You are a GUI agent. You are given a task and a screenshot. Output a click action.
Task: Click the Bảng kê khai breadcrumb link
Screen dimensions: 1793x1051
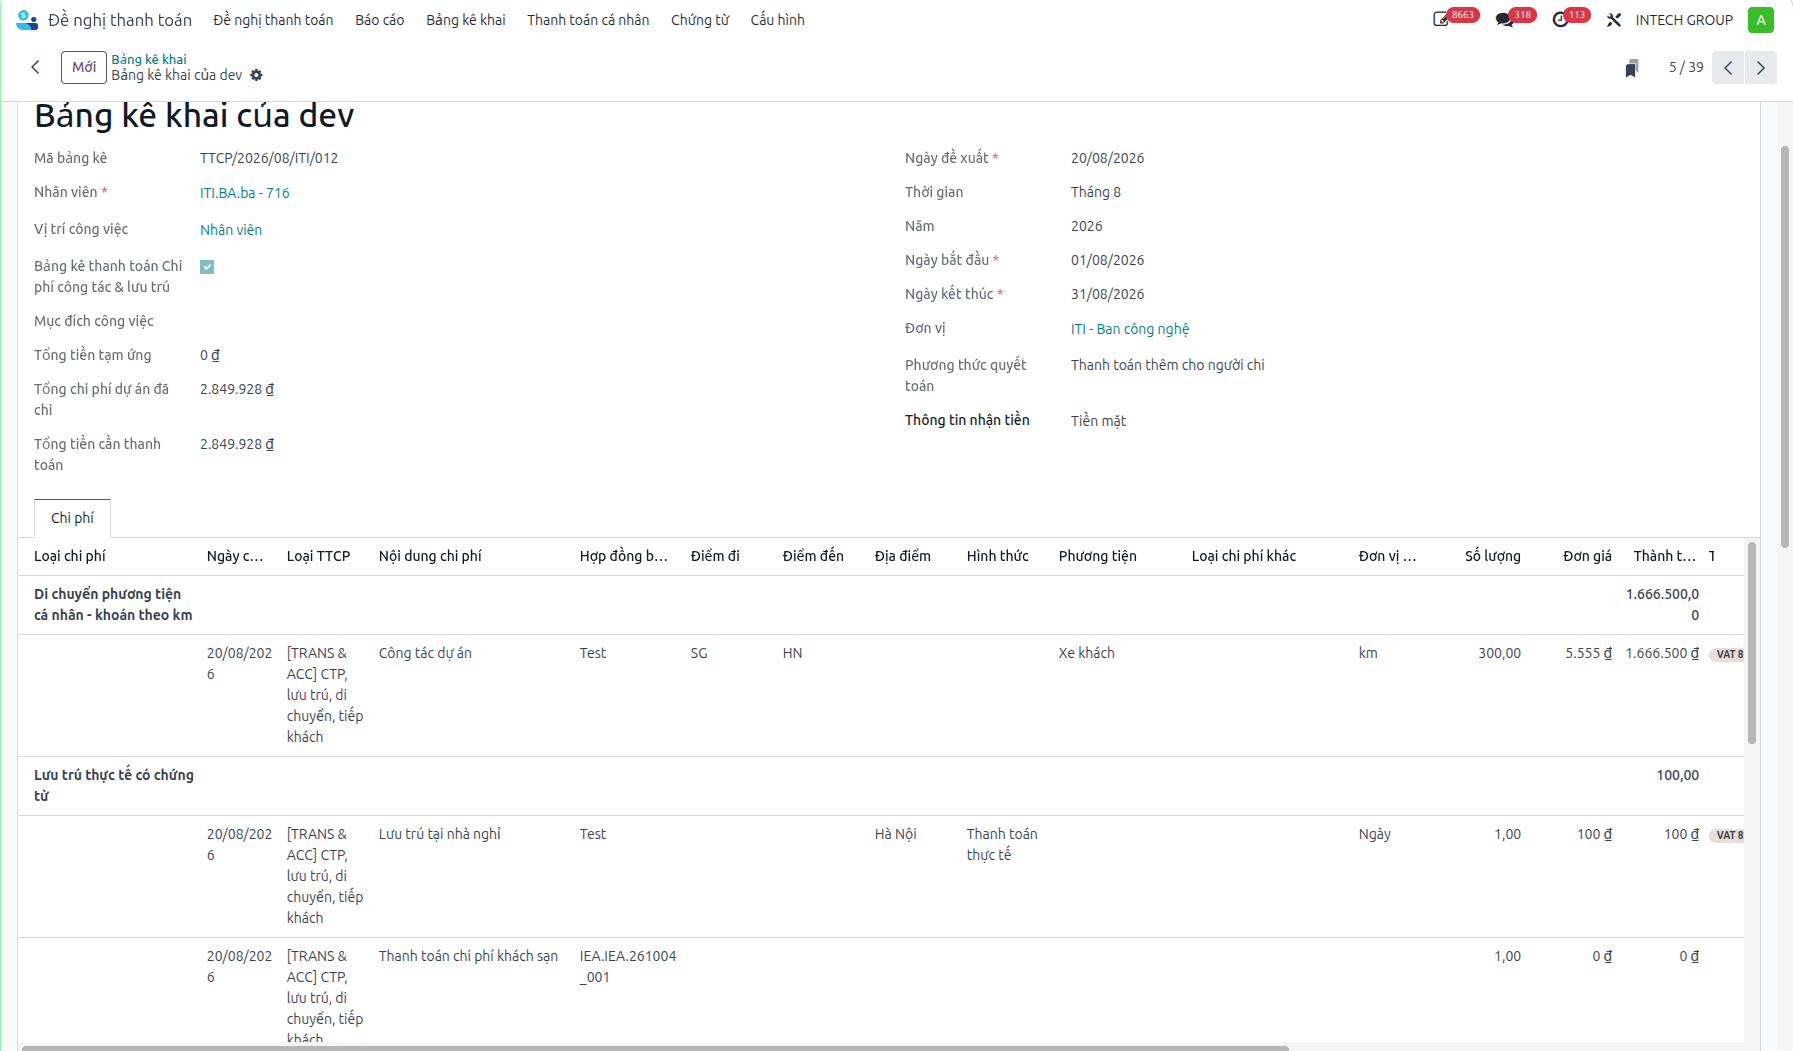(149, 59)
